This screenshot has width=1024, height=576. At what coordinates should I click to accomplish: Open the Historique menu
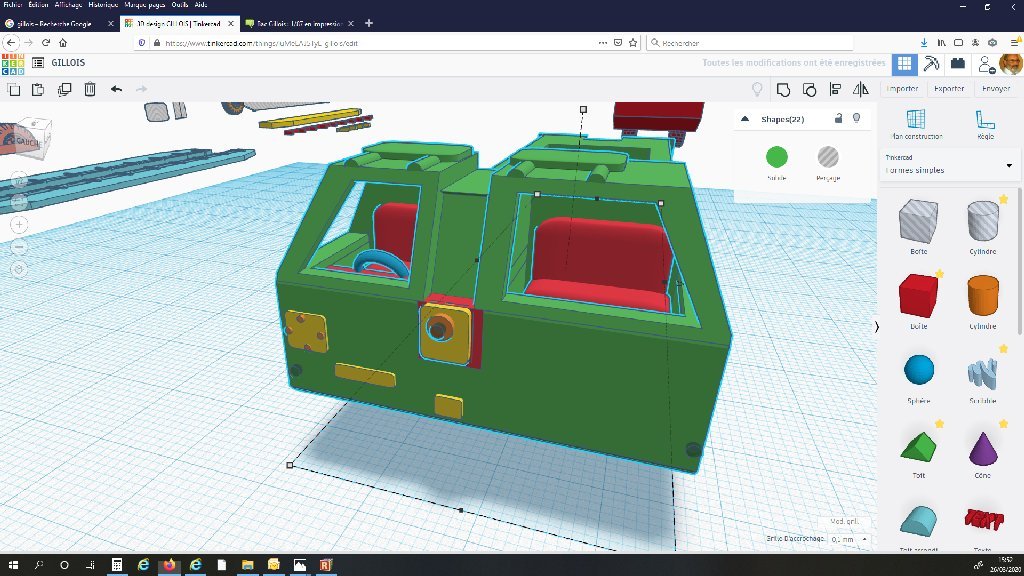coord(103,5)
